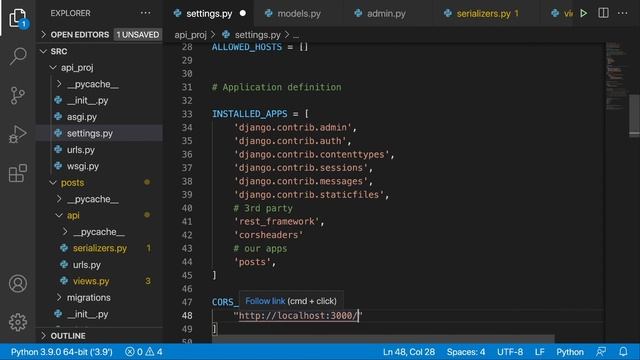
Task: Open the Extensions view icon
Action: (x=18, y=173)
